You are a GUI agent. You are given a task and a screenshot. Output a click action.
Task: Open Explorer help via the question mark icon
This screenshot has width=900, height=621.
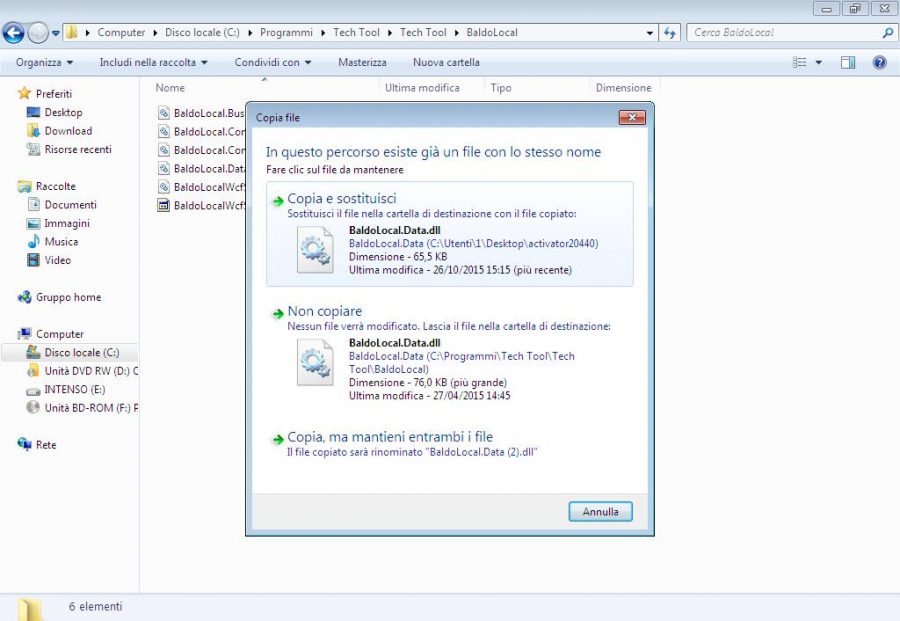[x=878, y=61]
